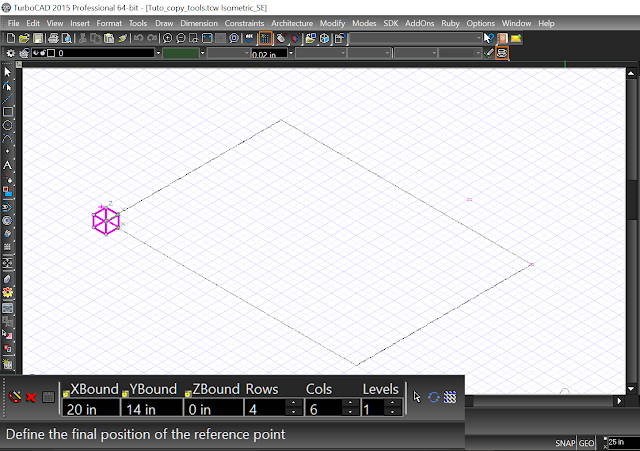Select the Text tool (A)
Screen dimensions: 640x451
point(7,165)
